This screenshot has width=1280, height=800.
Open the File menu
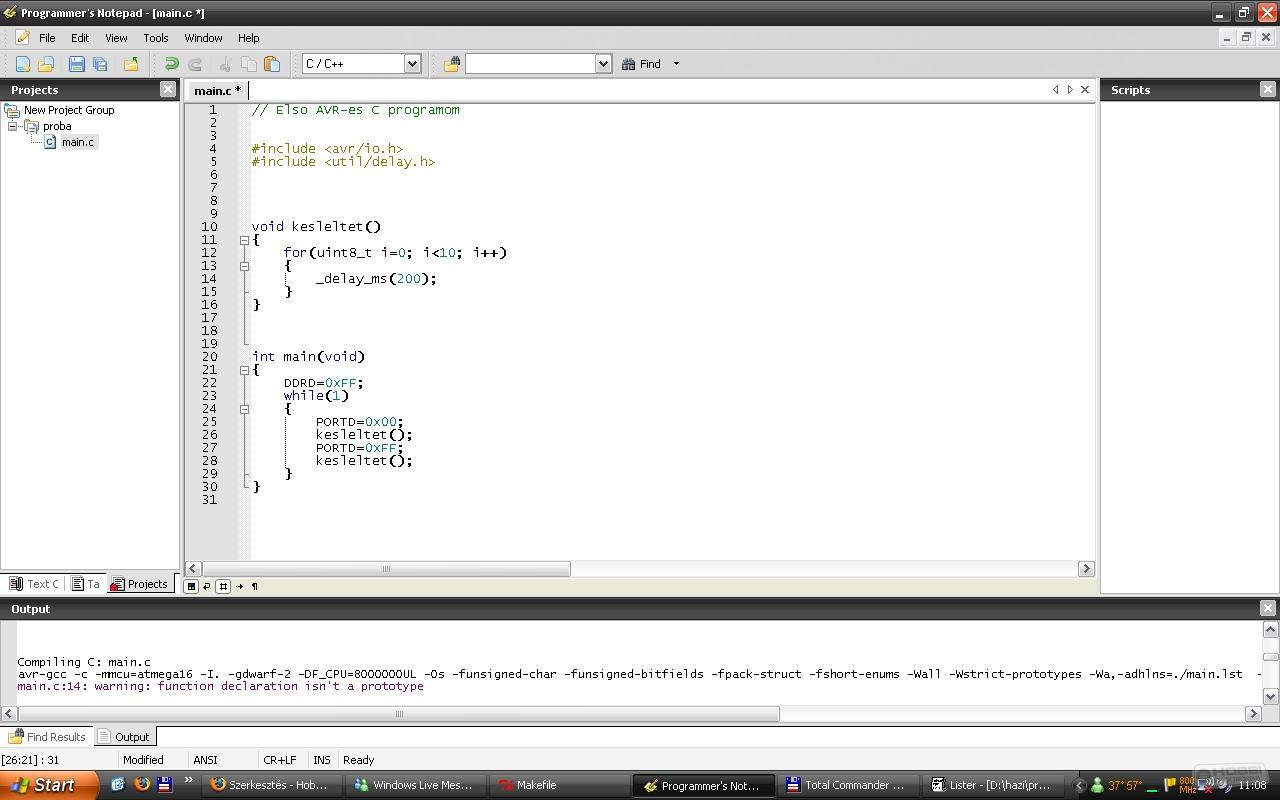click(47, 38)
